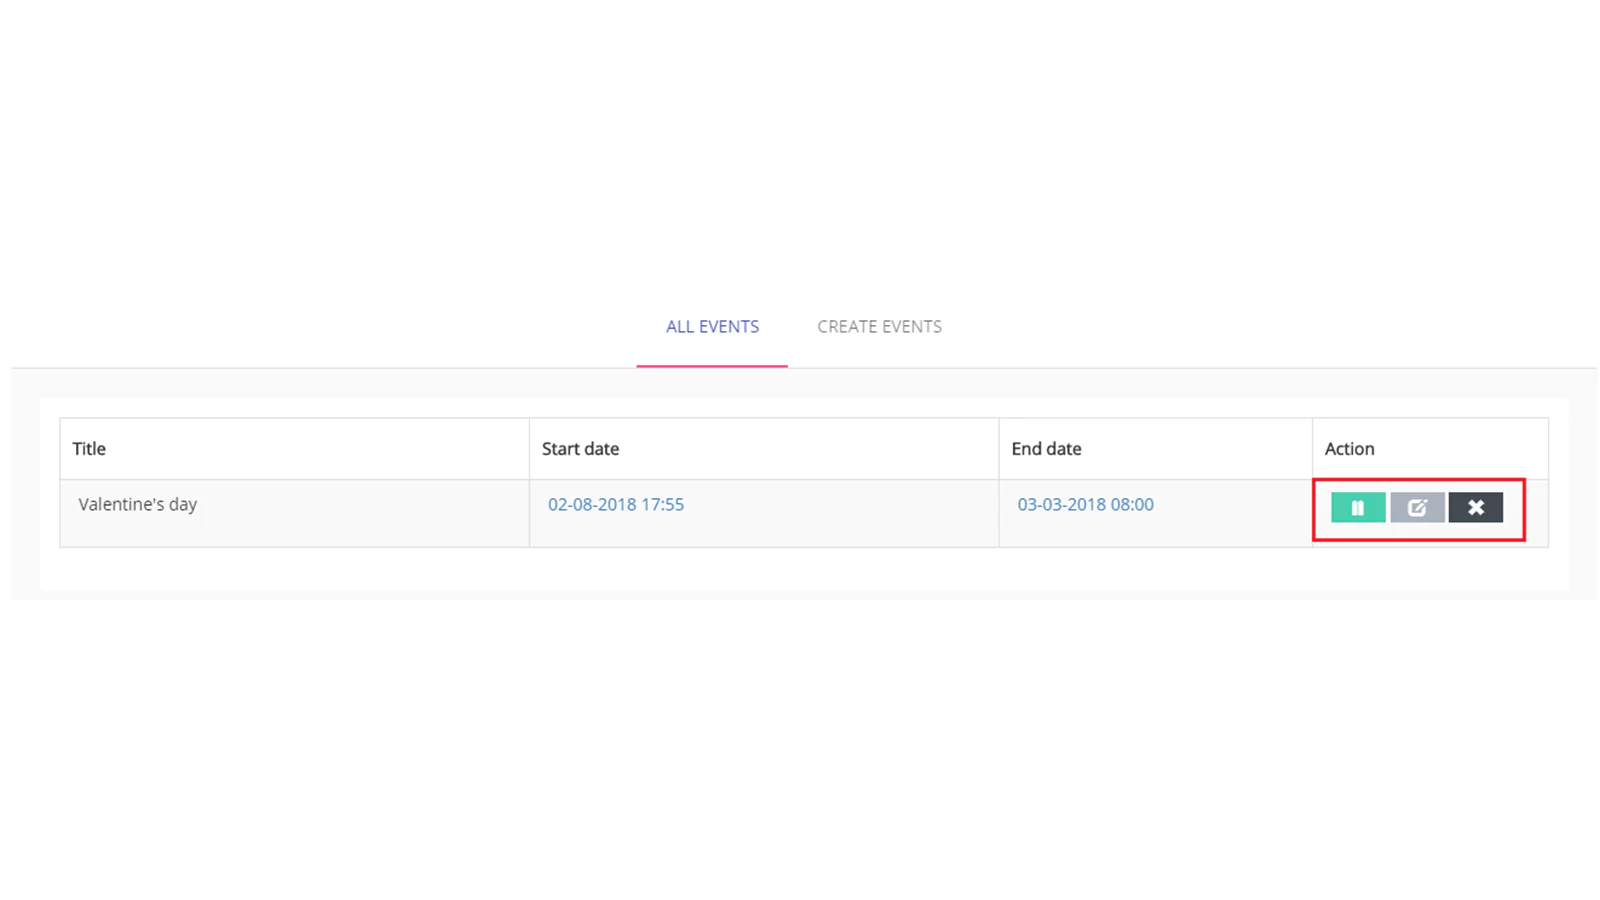This screenshot has height=900, width=1600.
Task: Select the Valentine's day title cell
Action: pyautogui.click(x=138, y=505)
